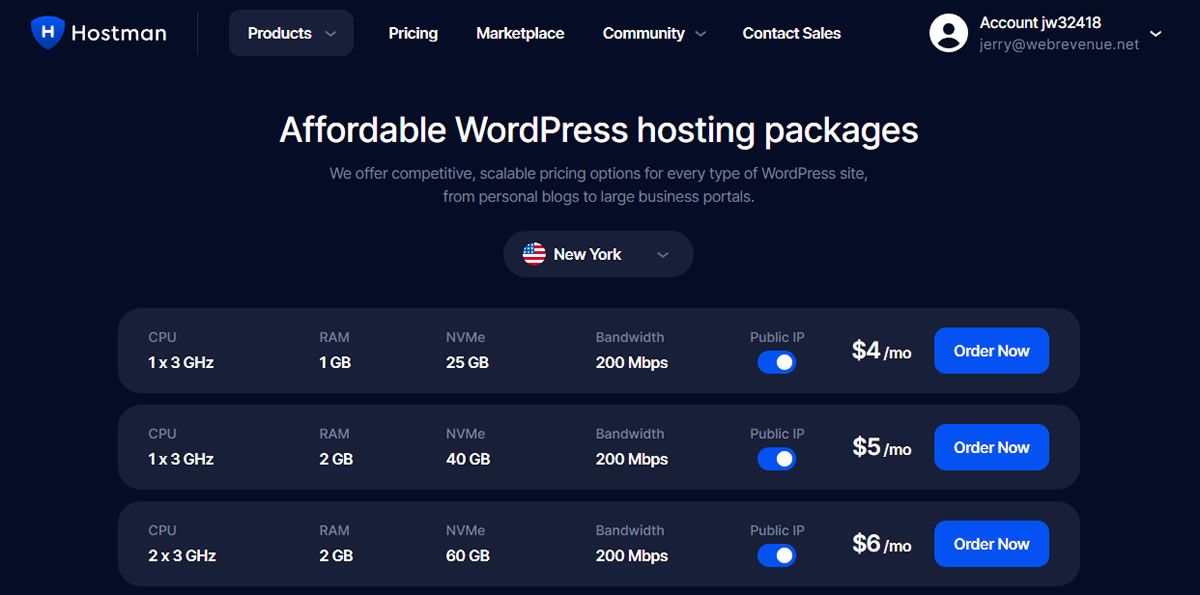Open the Marketplace page

520,33
